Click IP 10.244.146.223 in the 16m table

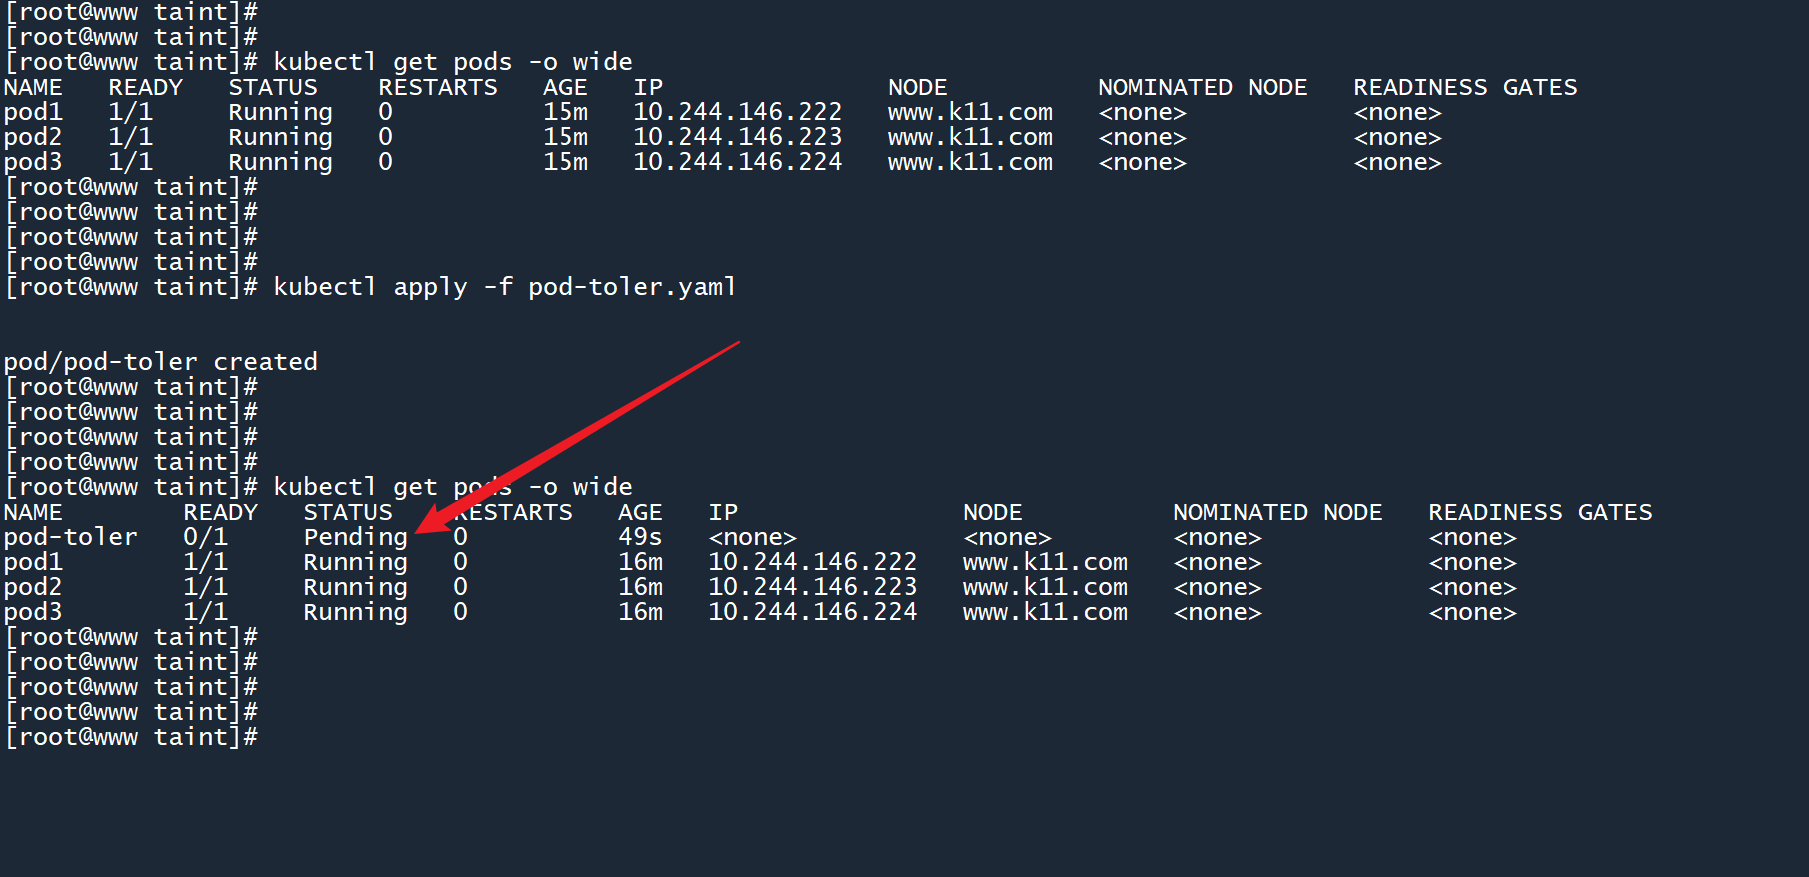point(812,587)
